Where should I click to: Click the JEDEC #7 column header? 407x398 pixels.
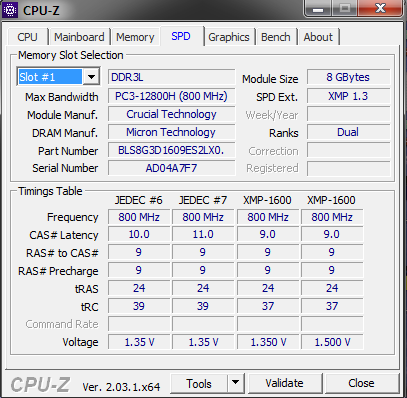click(x=203, y=200)
